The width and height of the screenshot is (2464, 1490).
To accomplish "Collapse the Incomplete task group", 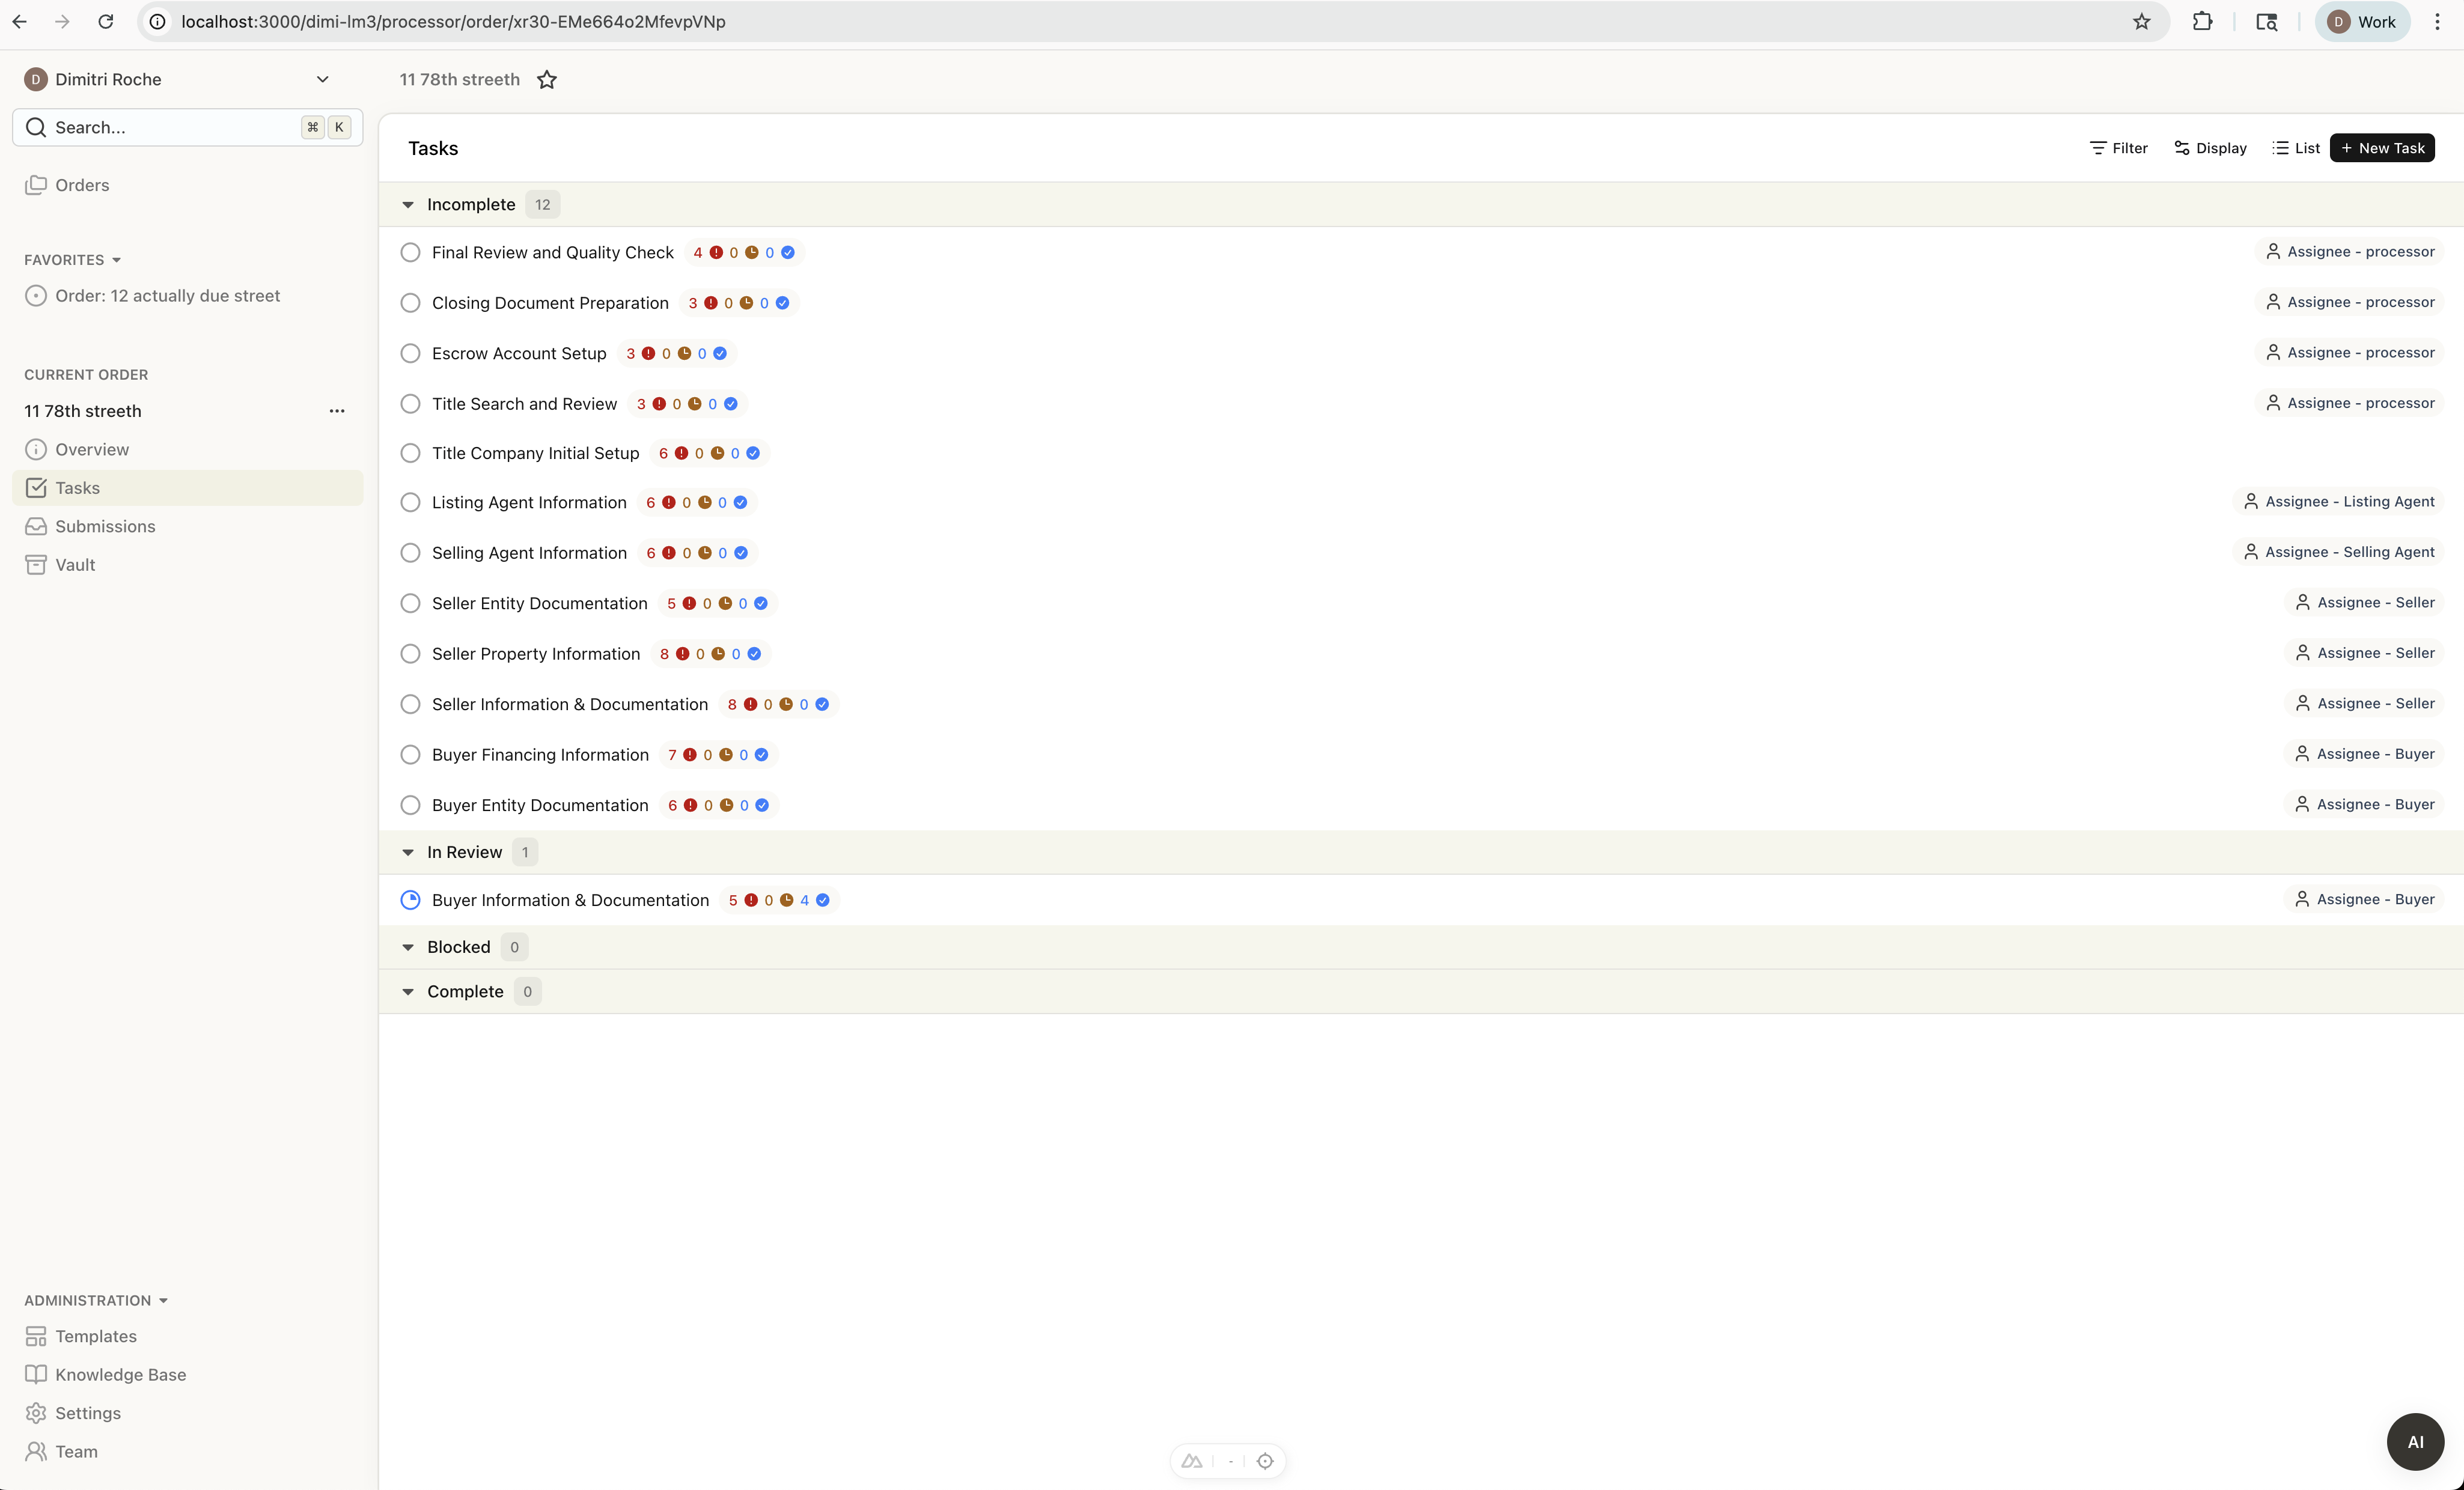I will (x=408, y=205).
